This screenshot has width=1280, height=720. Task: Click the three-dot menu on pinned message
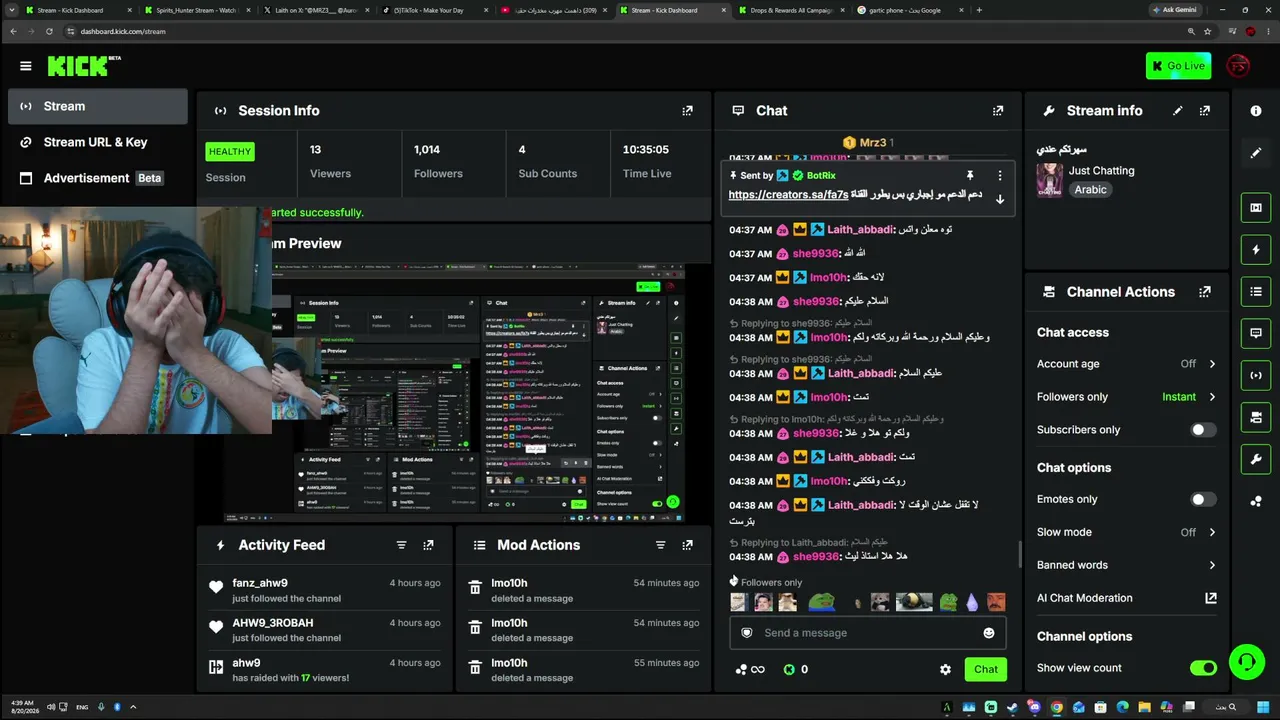tap(999, 176)
